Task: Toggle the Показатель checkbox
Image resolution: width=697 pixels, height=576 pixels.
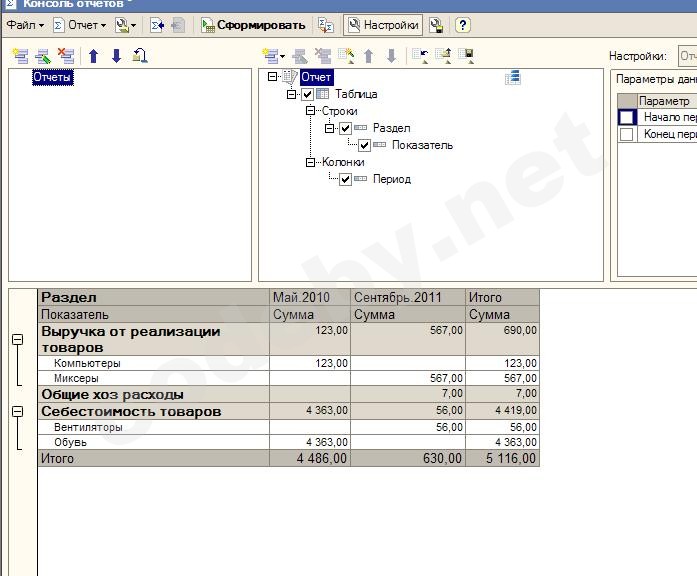Action: coord(364,145)
